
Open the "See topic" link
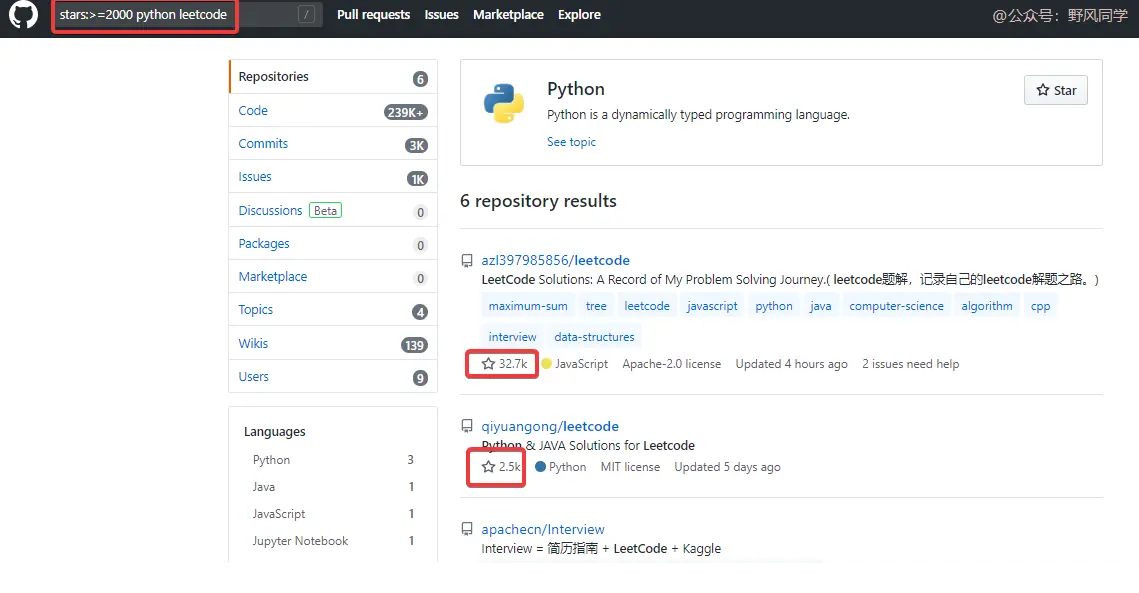(x=571, y=142)
